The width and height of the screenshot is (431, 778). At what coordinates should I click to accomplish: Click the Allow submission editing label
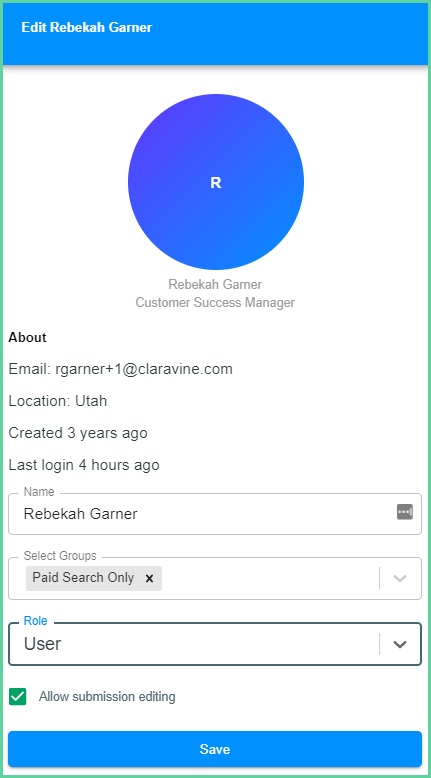pos(107,697)
